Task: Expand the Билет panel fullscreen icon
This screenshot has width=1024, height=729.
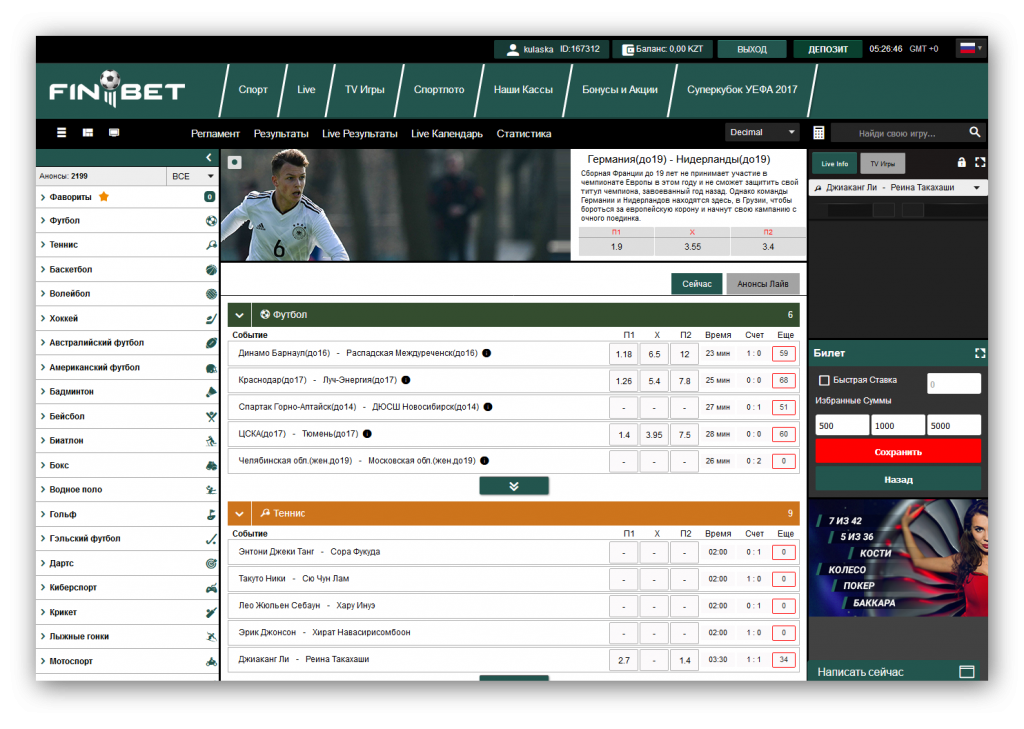Action: click(980, 353)
